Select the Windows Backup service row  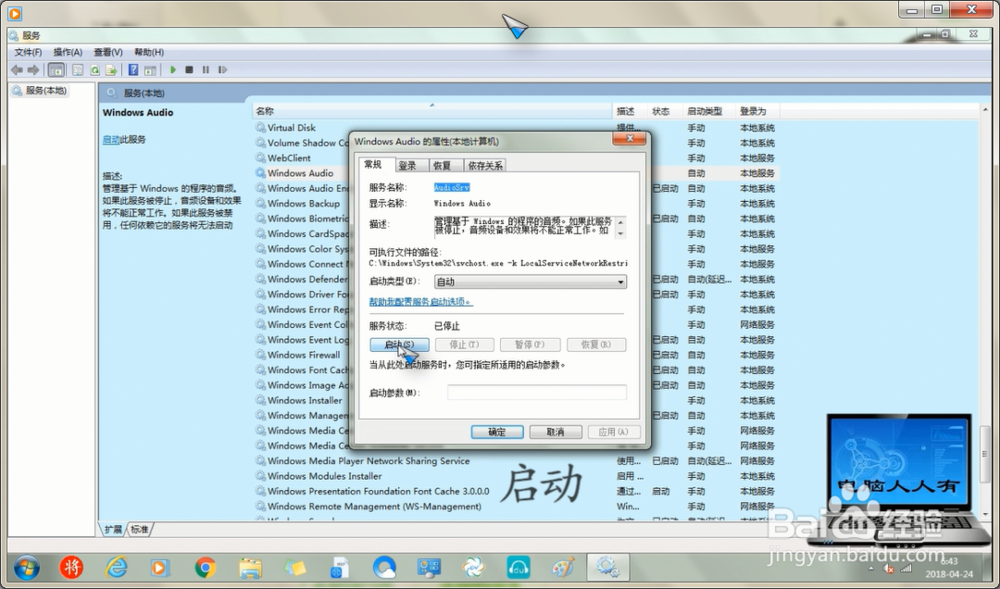tap(304, 203)
